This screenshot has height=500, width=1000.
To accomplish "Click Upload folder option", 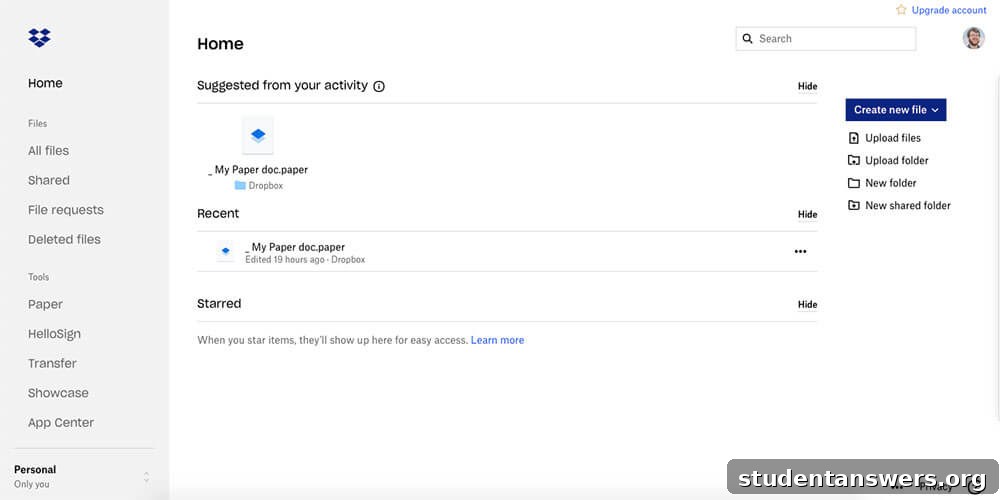I will [x=897, y=160].
